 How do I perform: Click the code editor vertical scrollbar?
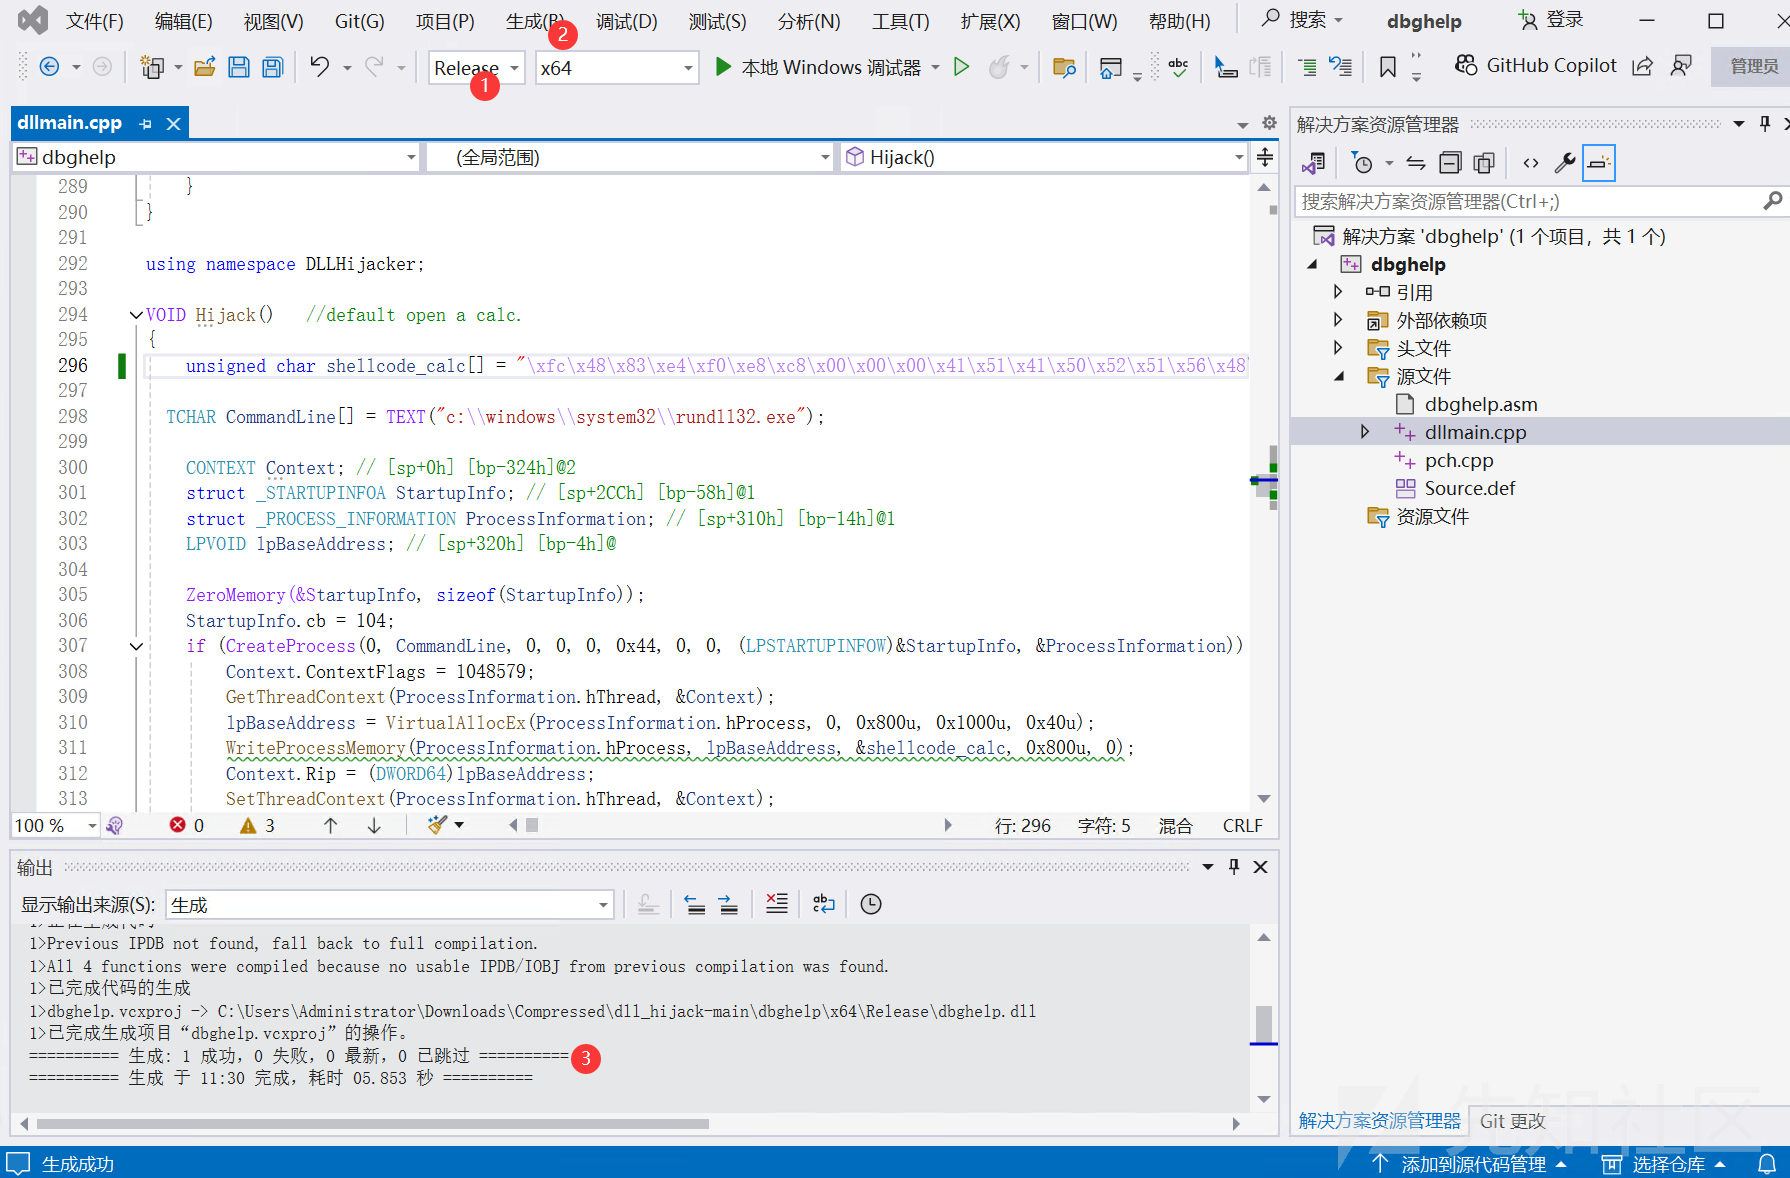tap(1264, 492)
